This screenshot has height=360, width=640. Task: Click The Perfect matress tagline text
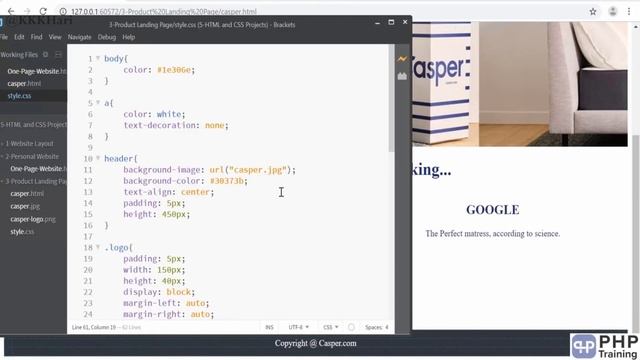pyautogui.click(x=493, y=233)
